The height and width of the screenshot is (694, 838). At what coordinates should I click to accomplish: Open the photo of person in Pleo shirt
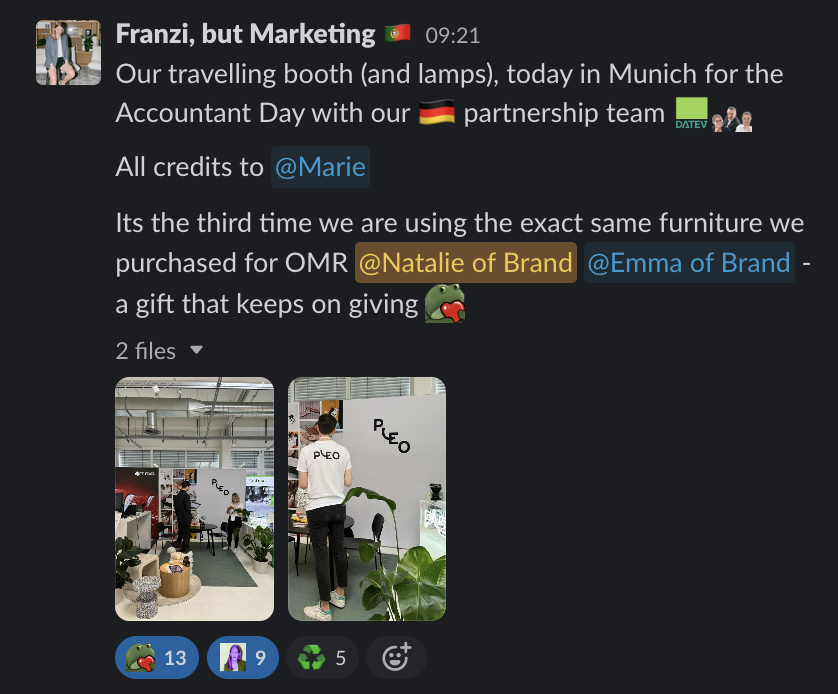click(367, 499)
